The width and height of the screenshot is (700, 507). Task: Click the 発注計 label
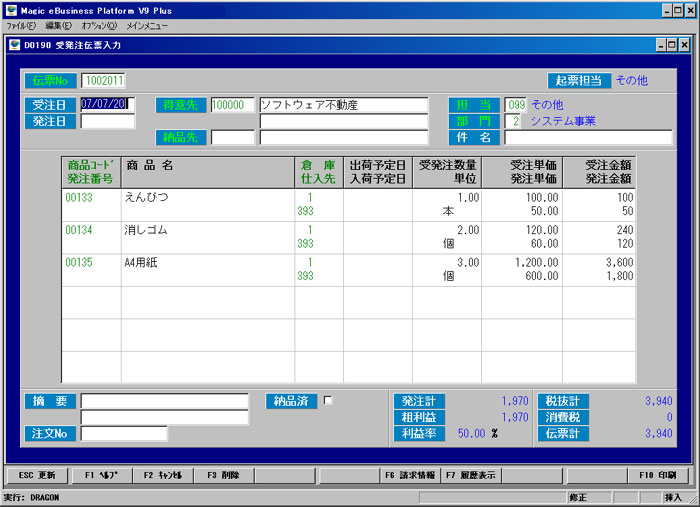coord(419,401)
